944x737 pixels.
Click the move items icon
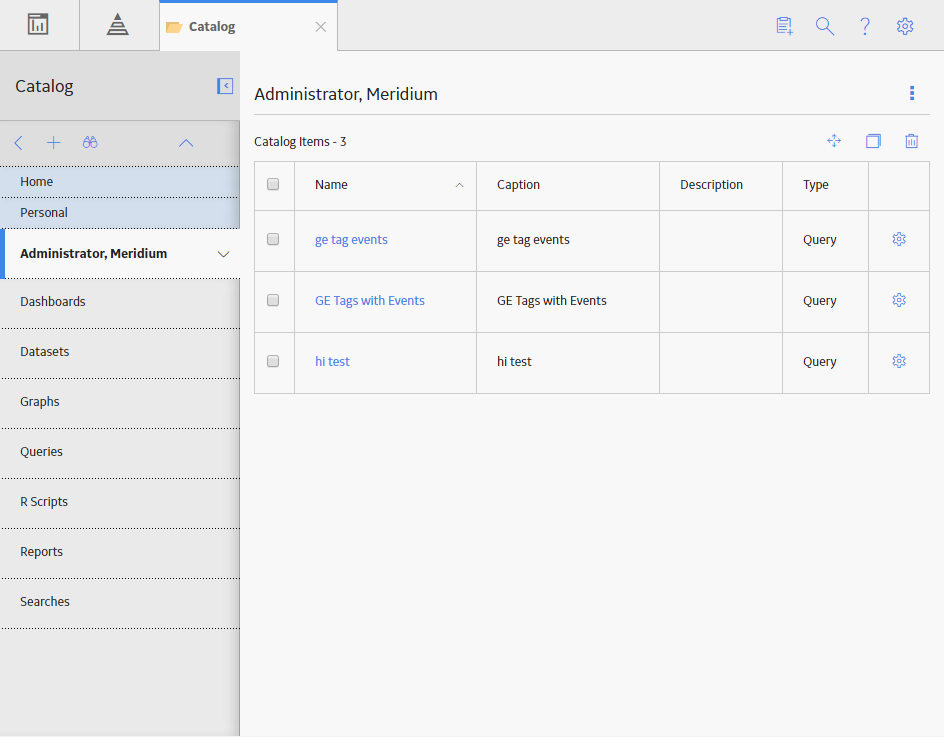834,141
